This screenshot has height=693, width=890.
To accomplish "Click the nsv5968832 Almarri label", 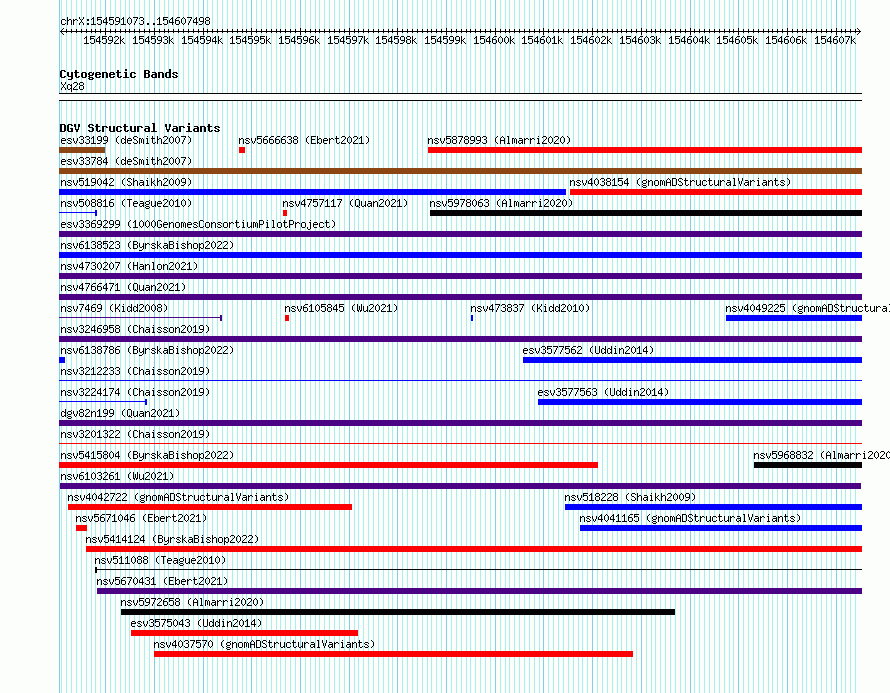I will pyautogui.click(x=821, y=455).
